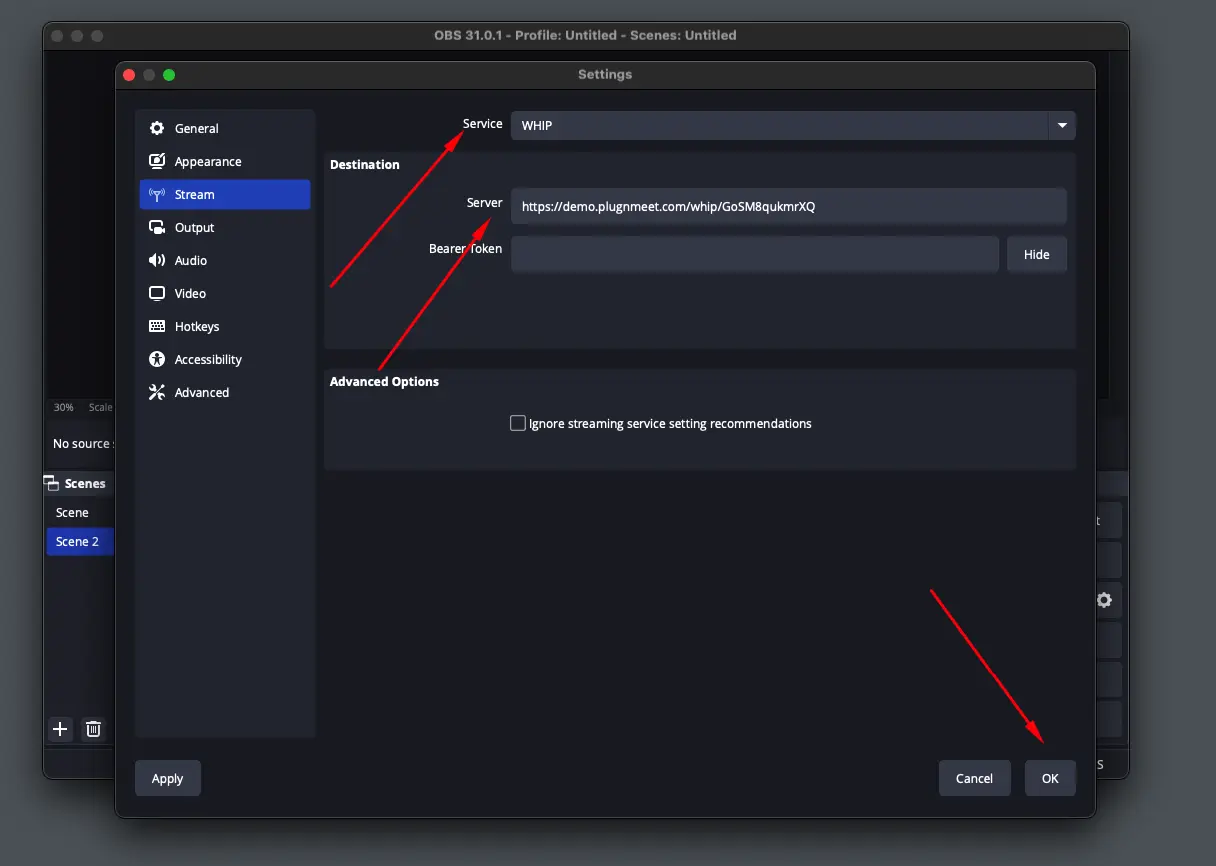Screen dimensions: 1216x866
Task: Click the General gear icon in sidebar
Action: 157,128
